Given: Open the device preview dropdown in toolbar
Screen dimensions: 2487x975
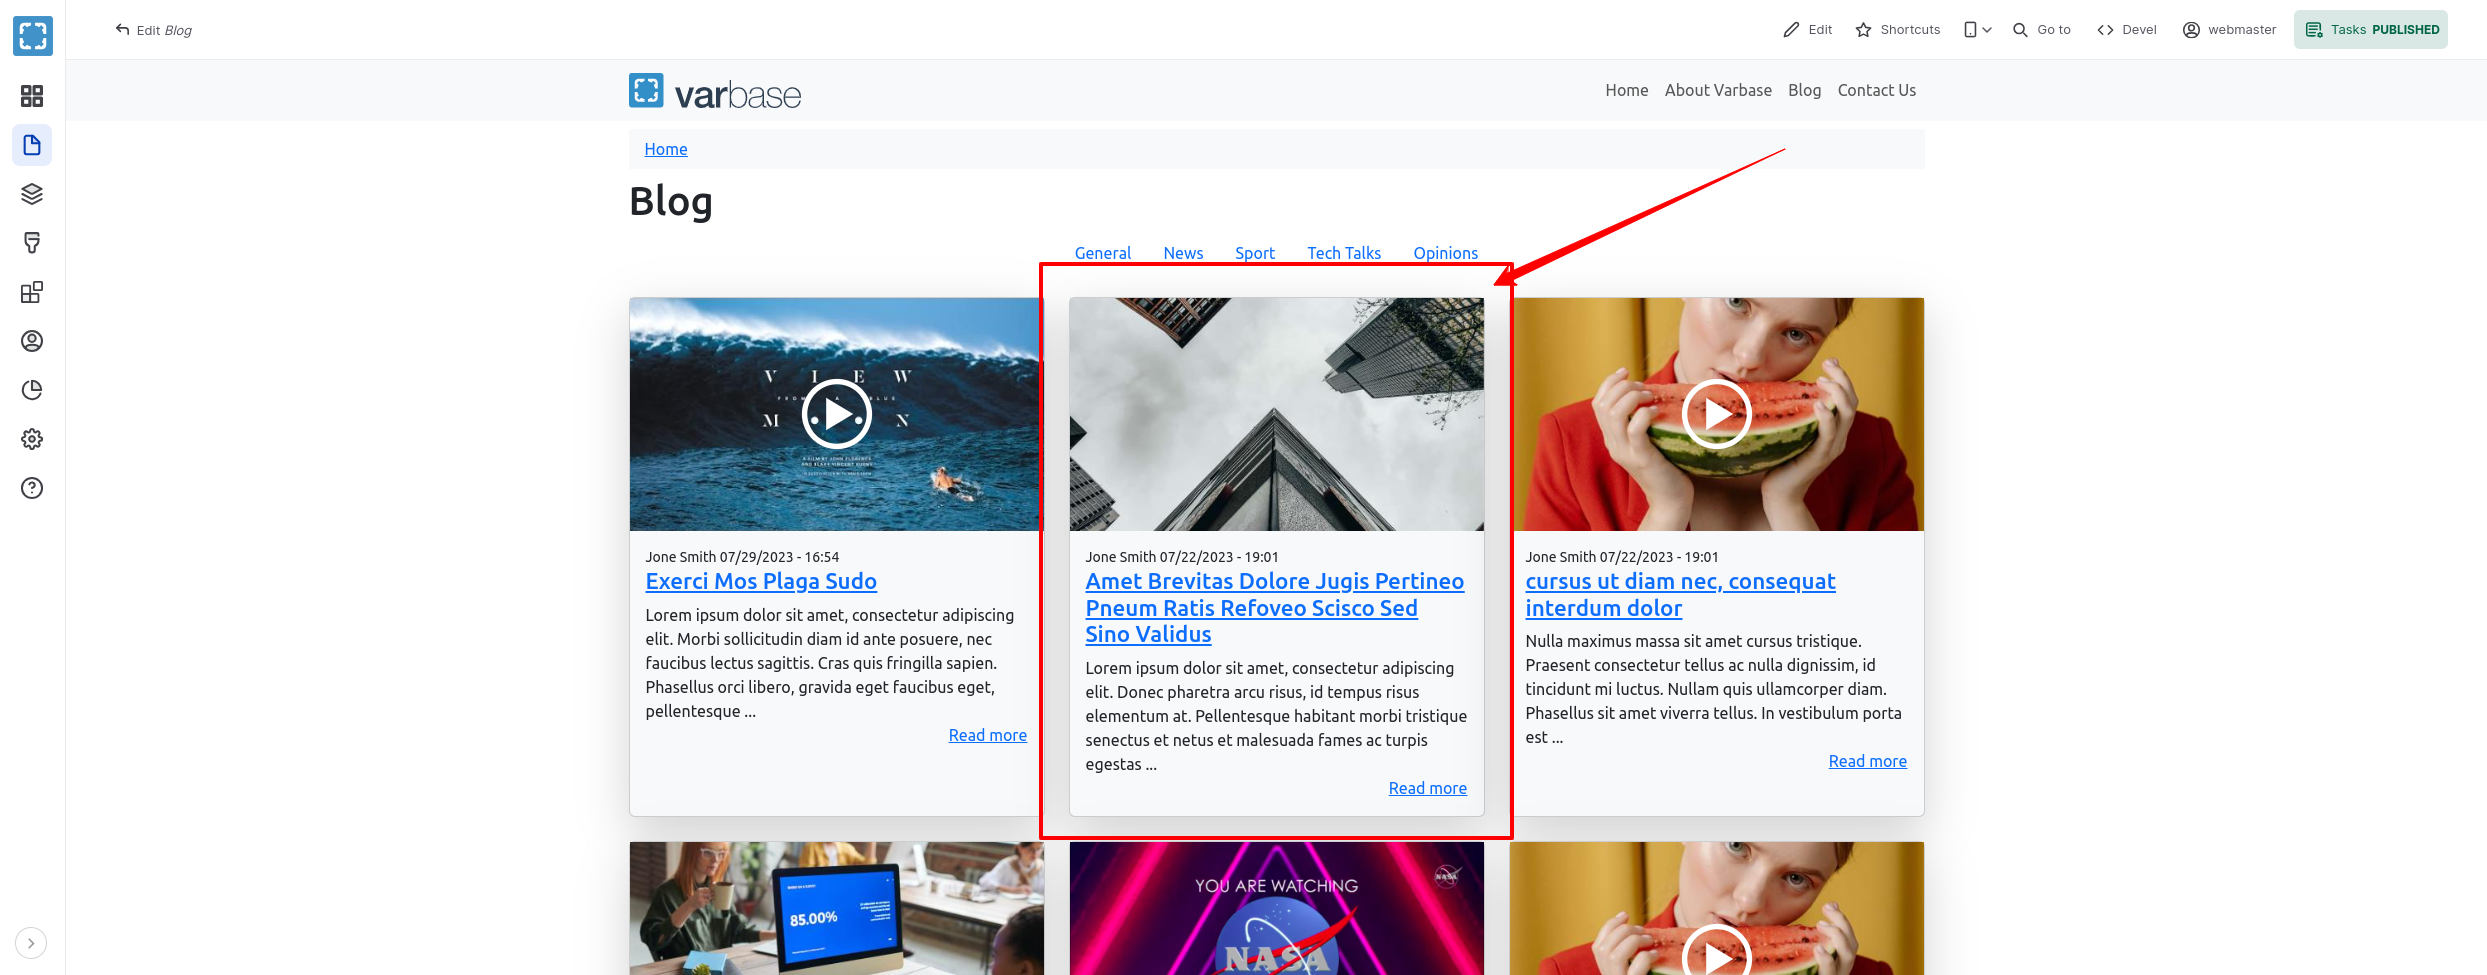Looking at the screenshot, I should [x=1977, y=30].
